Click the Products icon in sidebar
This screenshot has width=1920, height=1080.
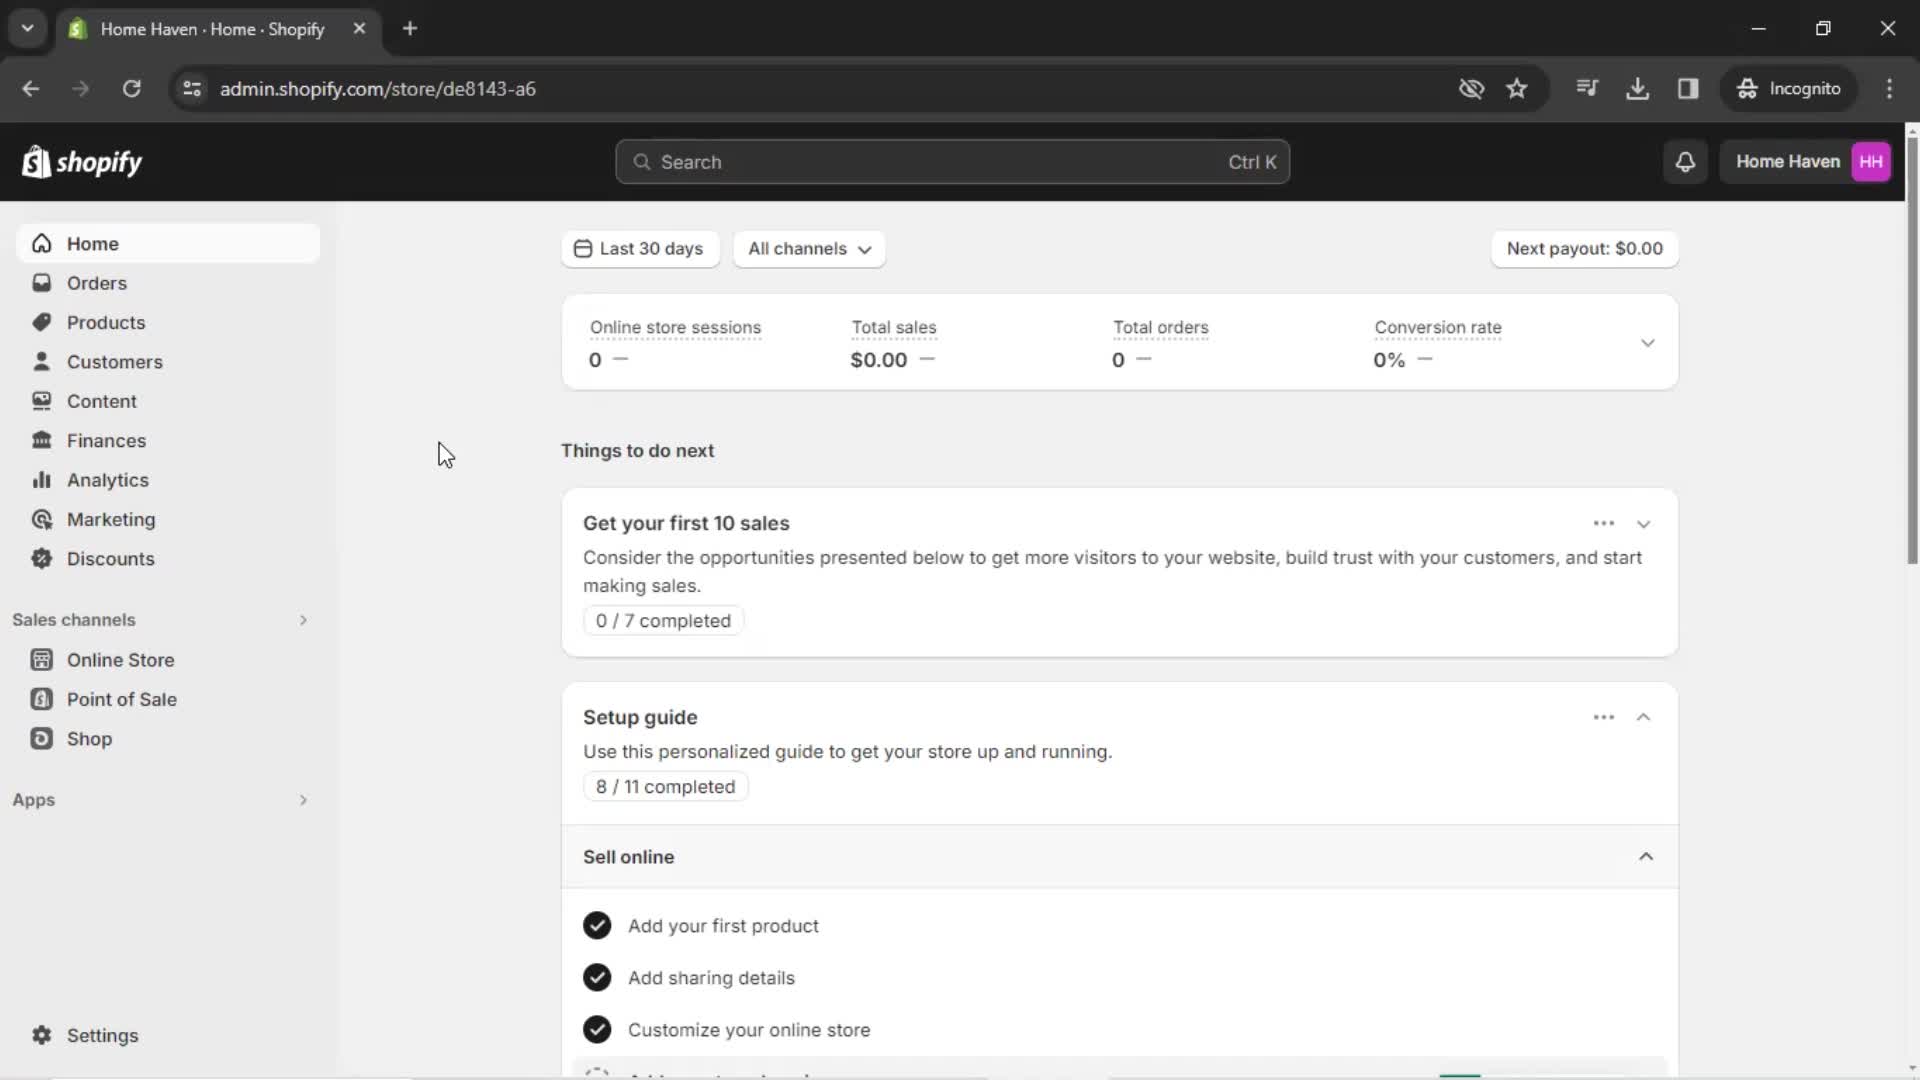pos(41,322)
